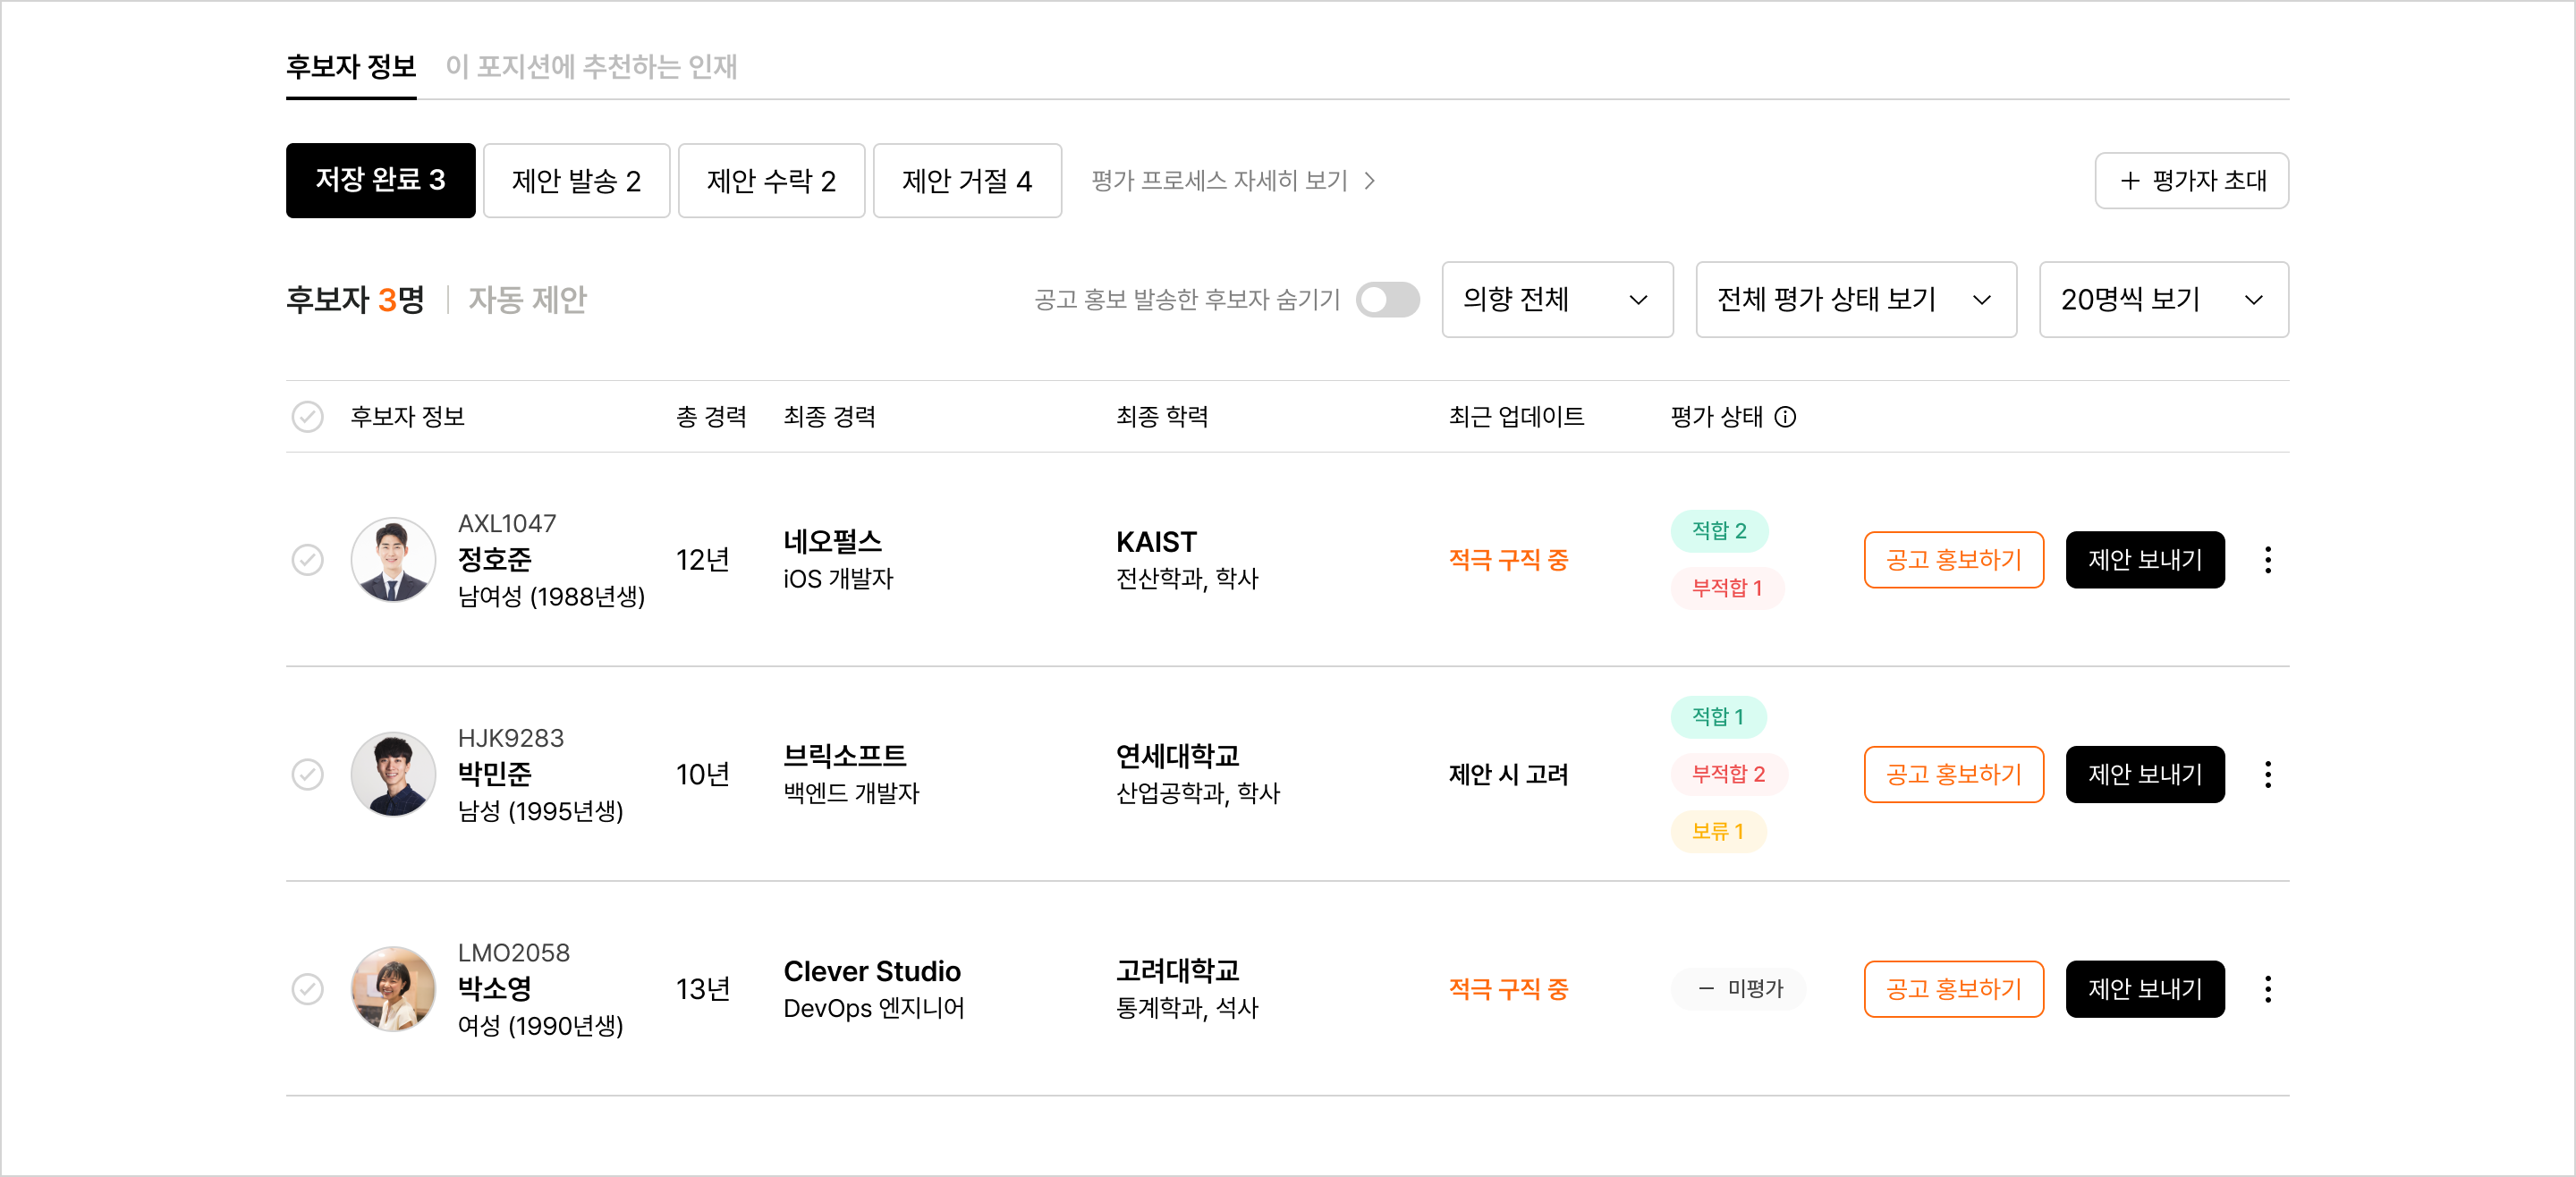The height and width of the screenshot is (1177, 2576).
Task: Click the select-all check icon in header
Action: [308, 417]
